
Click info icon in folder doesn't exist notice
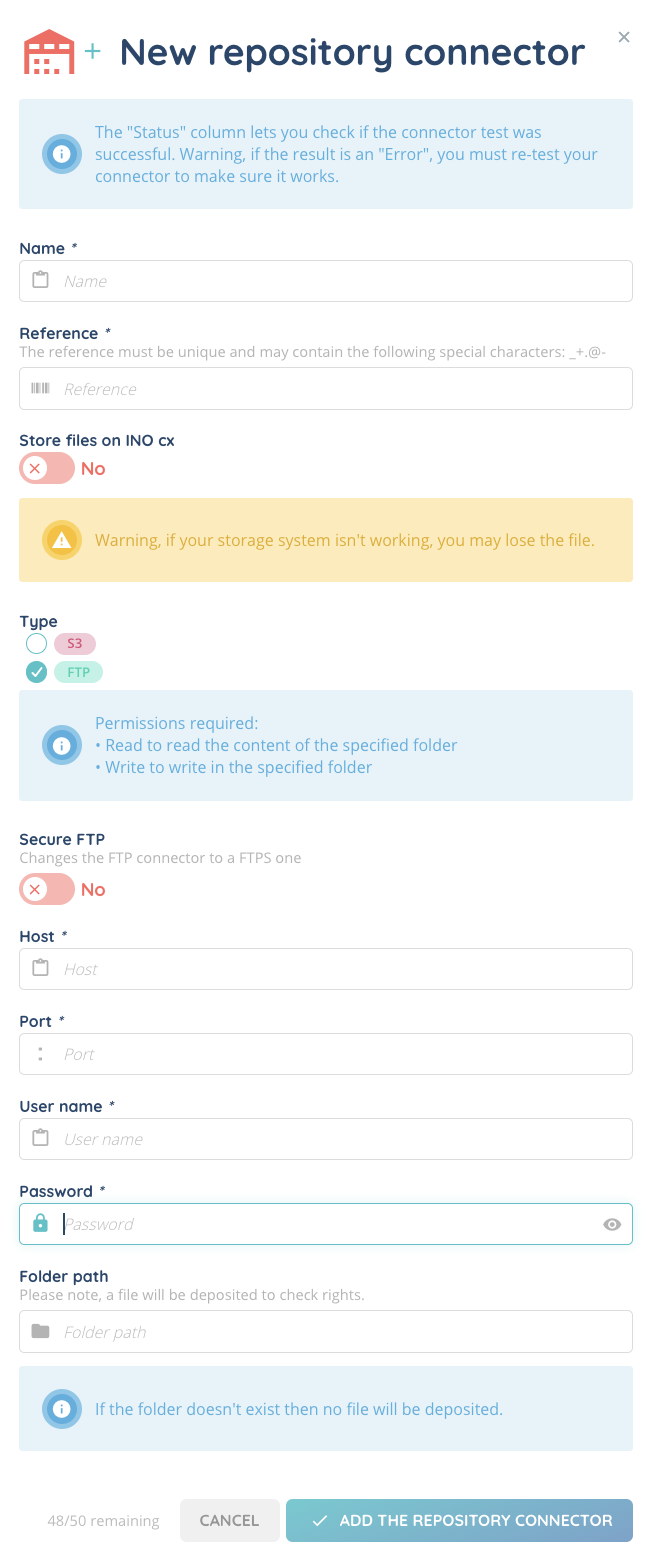pos(62,1408)
